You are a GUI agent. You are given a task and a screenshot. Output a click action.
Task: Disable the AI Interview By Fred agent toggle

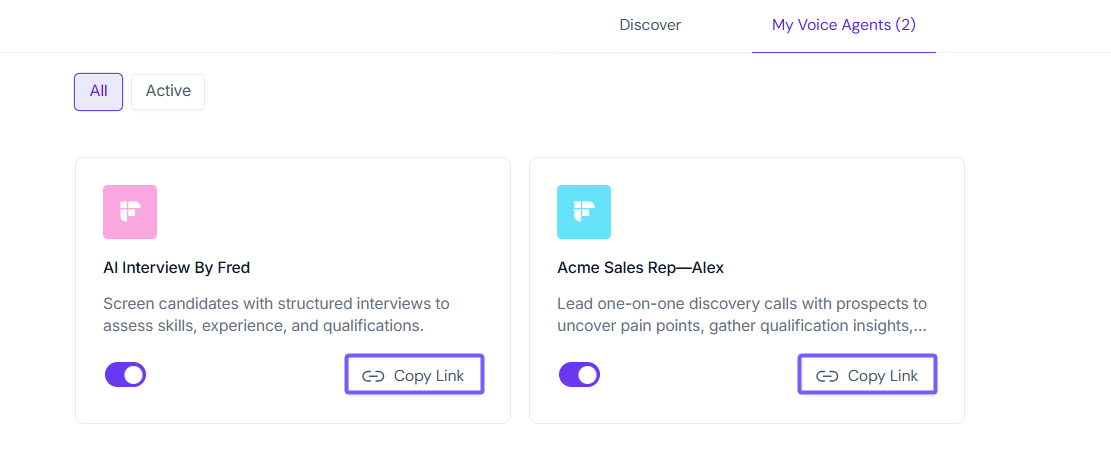point(126,375)
